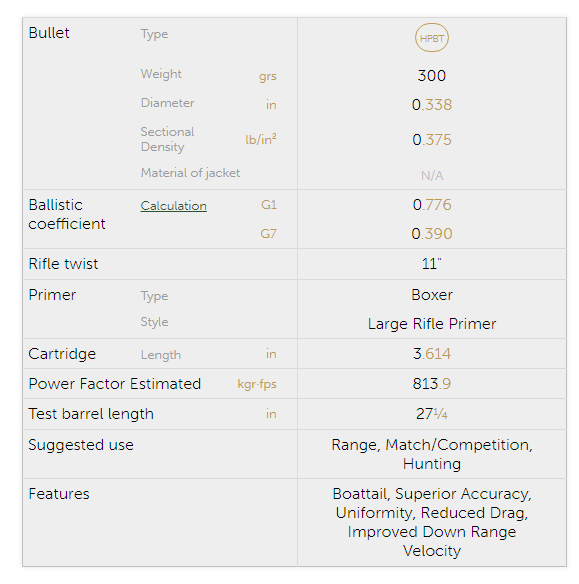
Task: Click the grs weight unit label
Action: [x=268, y=76]
